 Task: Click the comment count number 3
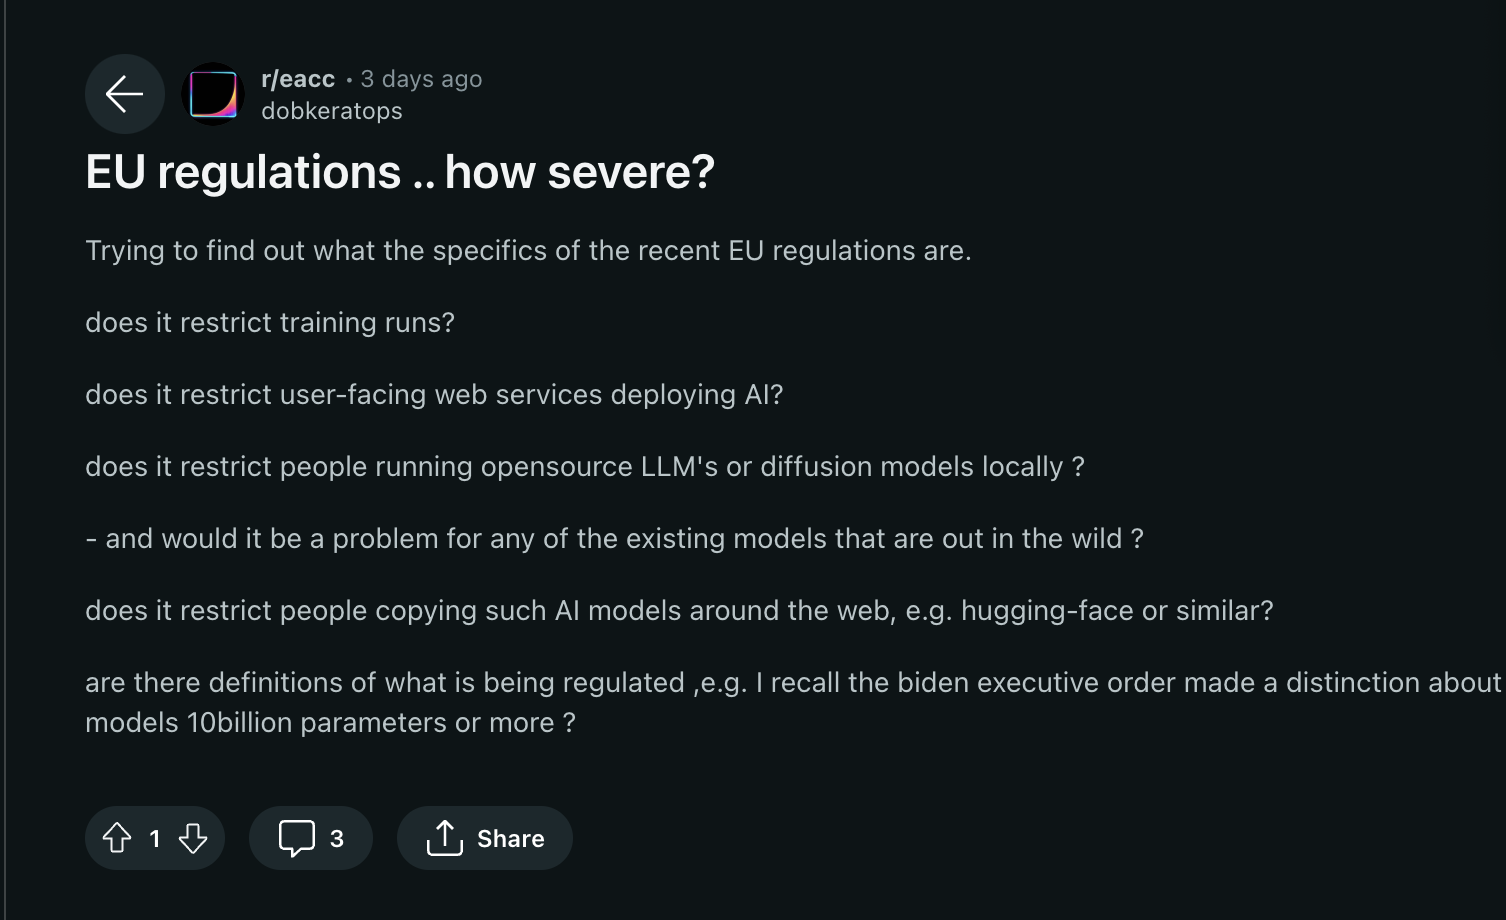(337, 838)
